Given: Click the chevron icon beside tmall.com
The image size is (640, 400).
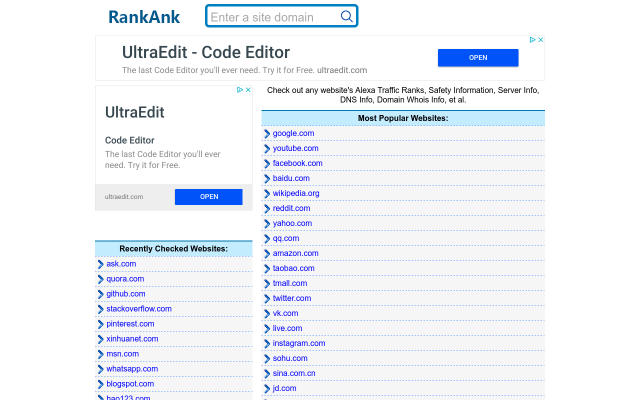Looking at the screenshot, I should pyautogui.click(x=267, y=284).
